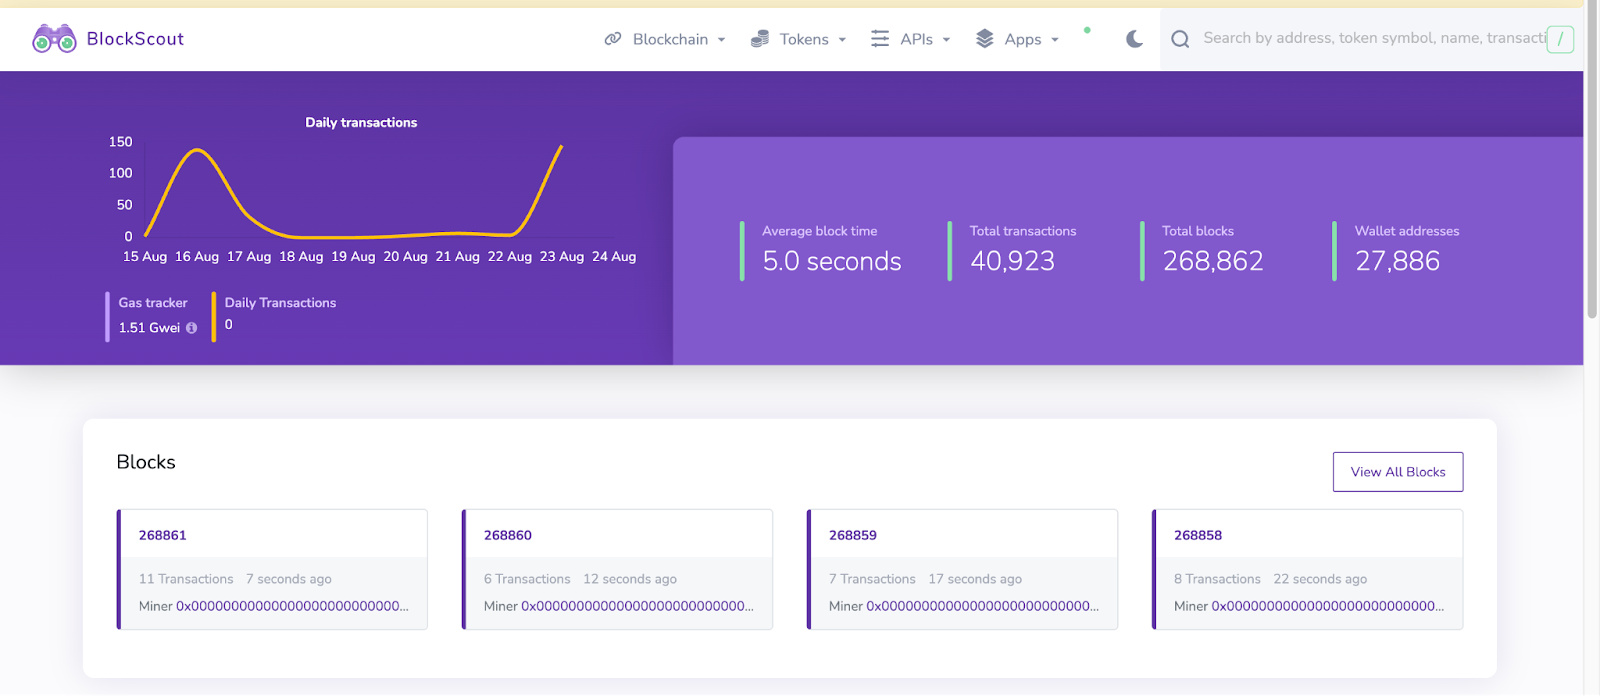Image resolution: width=1600 pixels, height=696 pixels.
Task: Toggle dark mode with the moon icon
Action: (1134, 39)
